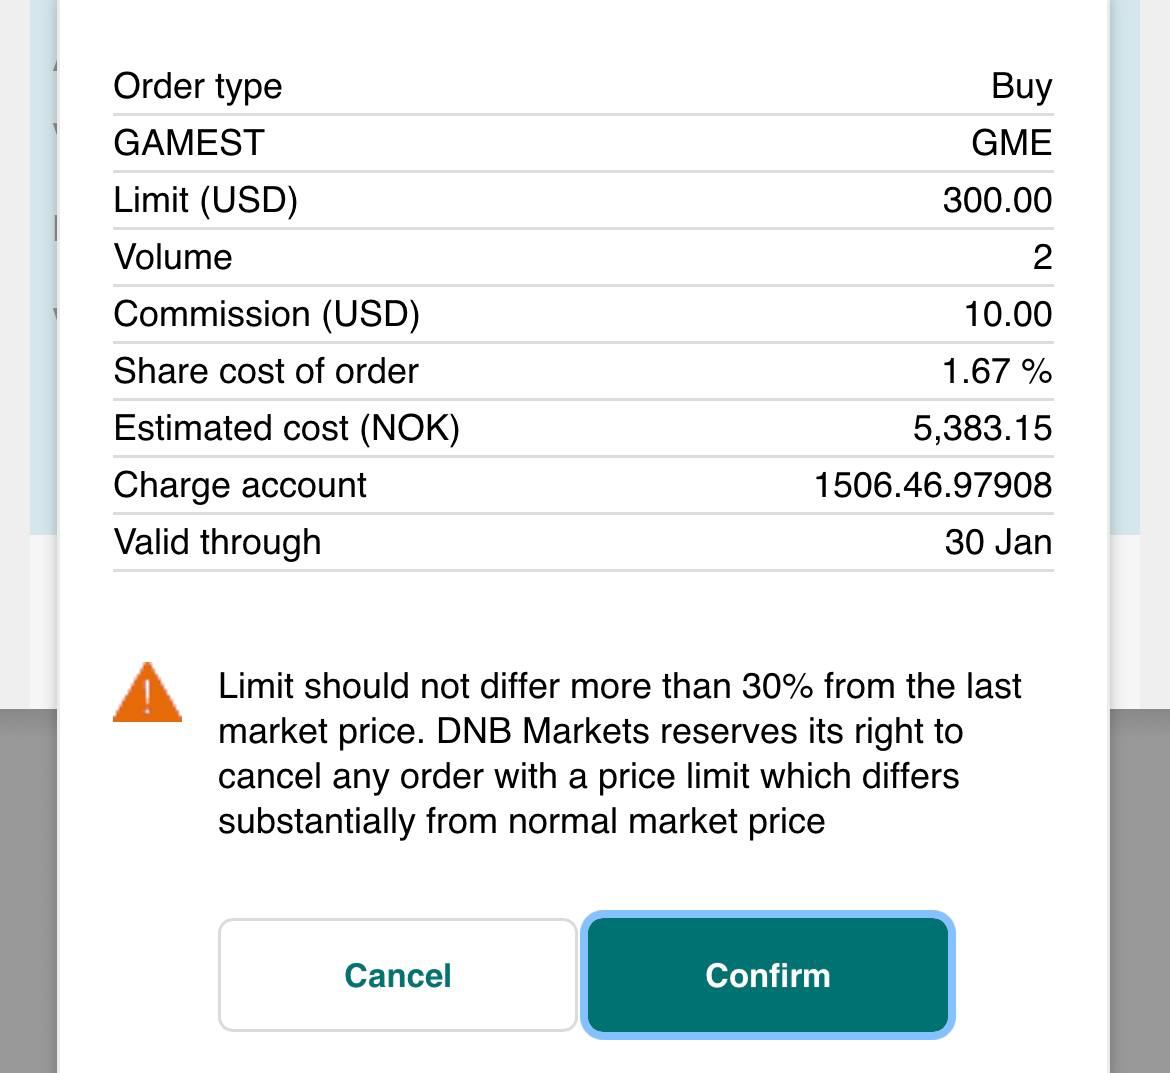
Task: Select the Commission (USD) label
Action: click(x=266, y=314)
